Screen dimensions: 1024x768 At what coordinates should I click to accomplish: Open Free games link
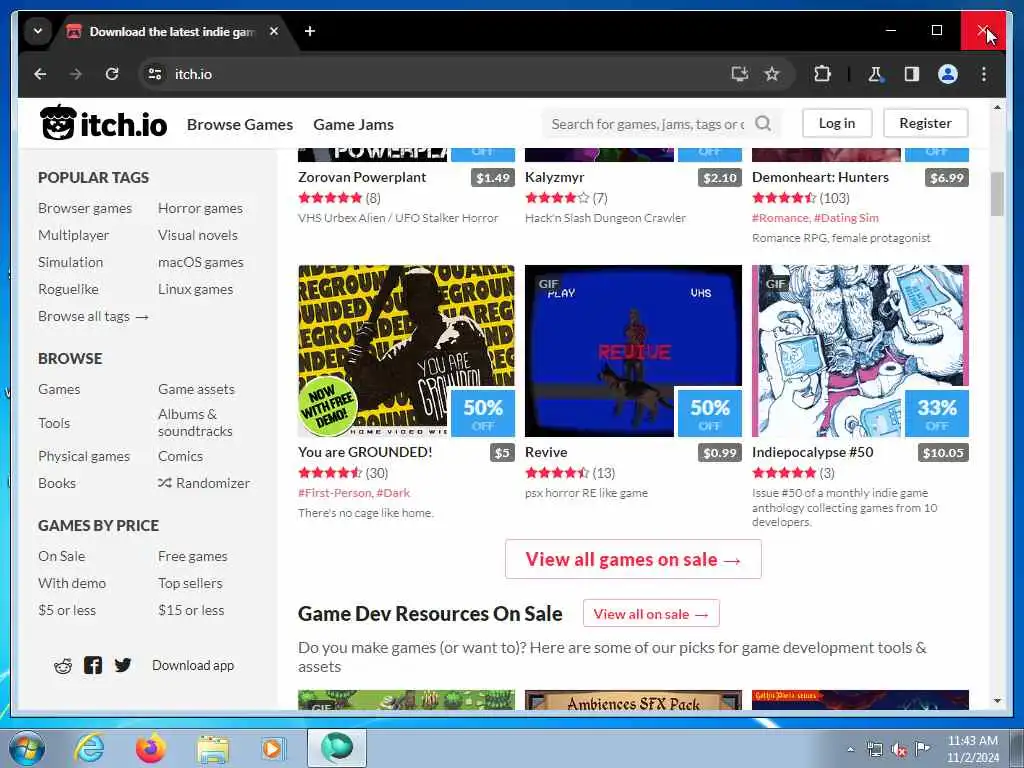tap(193, 556)
